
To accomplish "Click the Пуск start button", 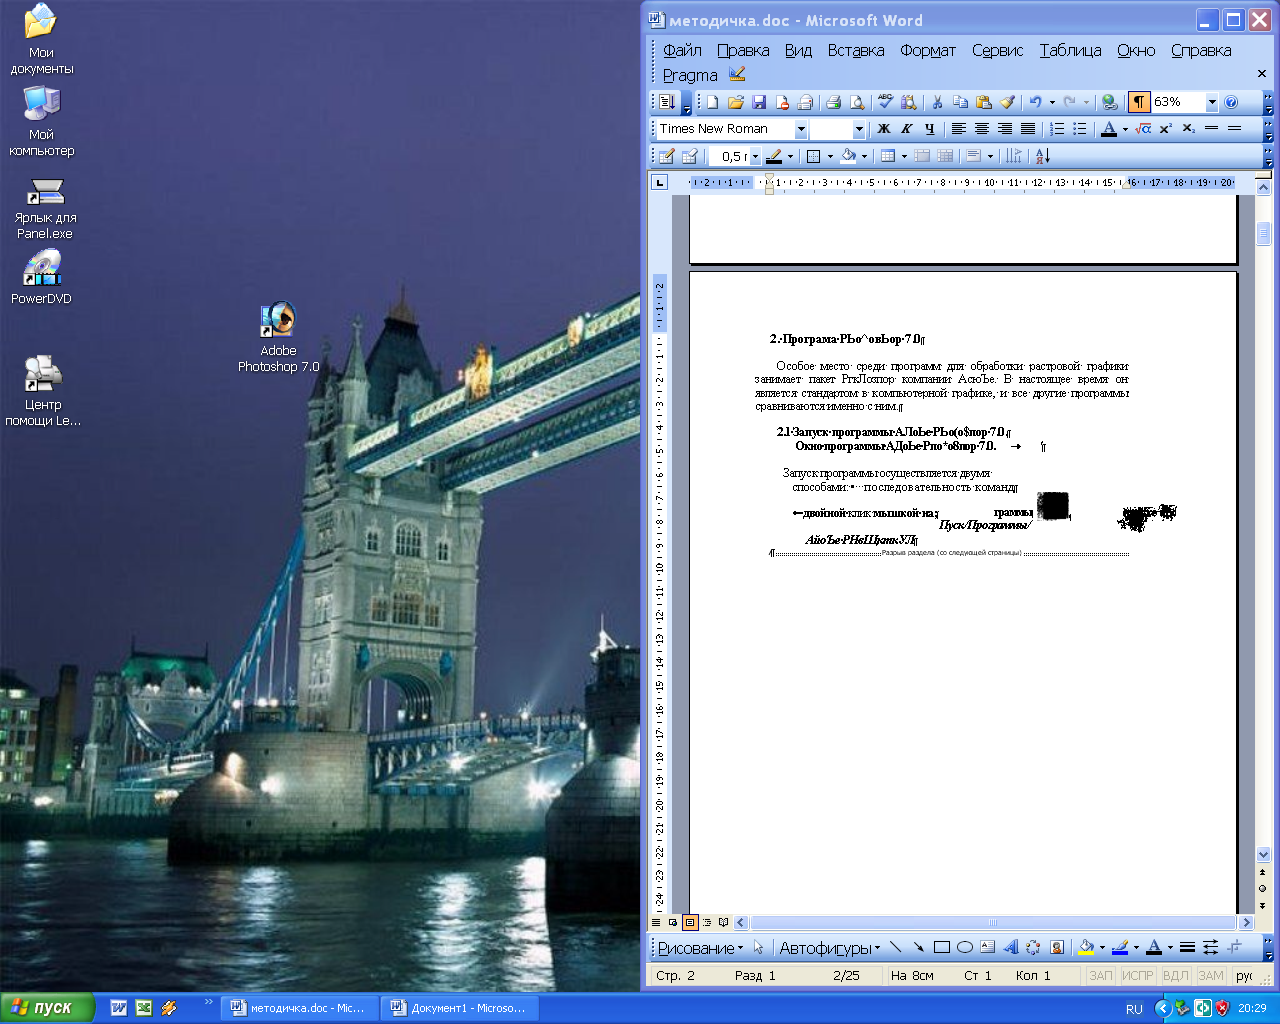I will tap(47, 1008).
